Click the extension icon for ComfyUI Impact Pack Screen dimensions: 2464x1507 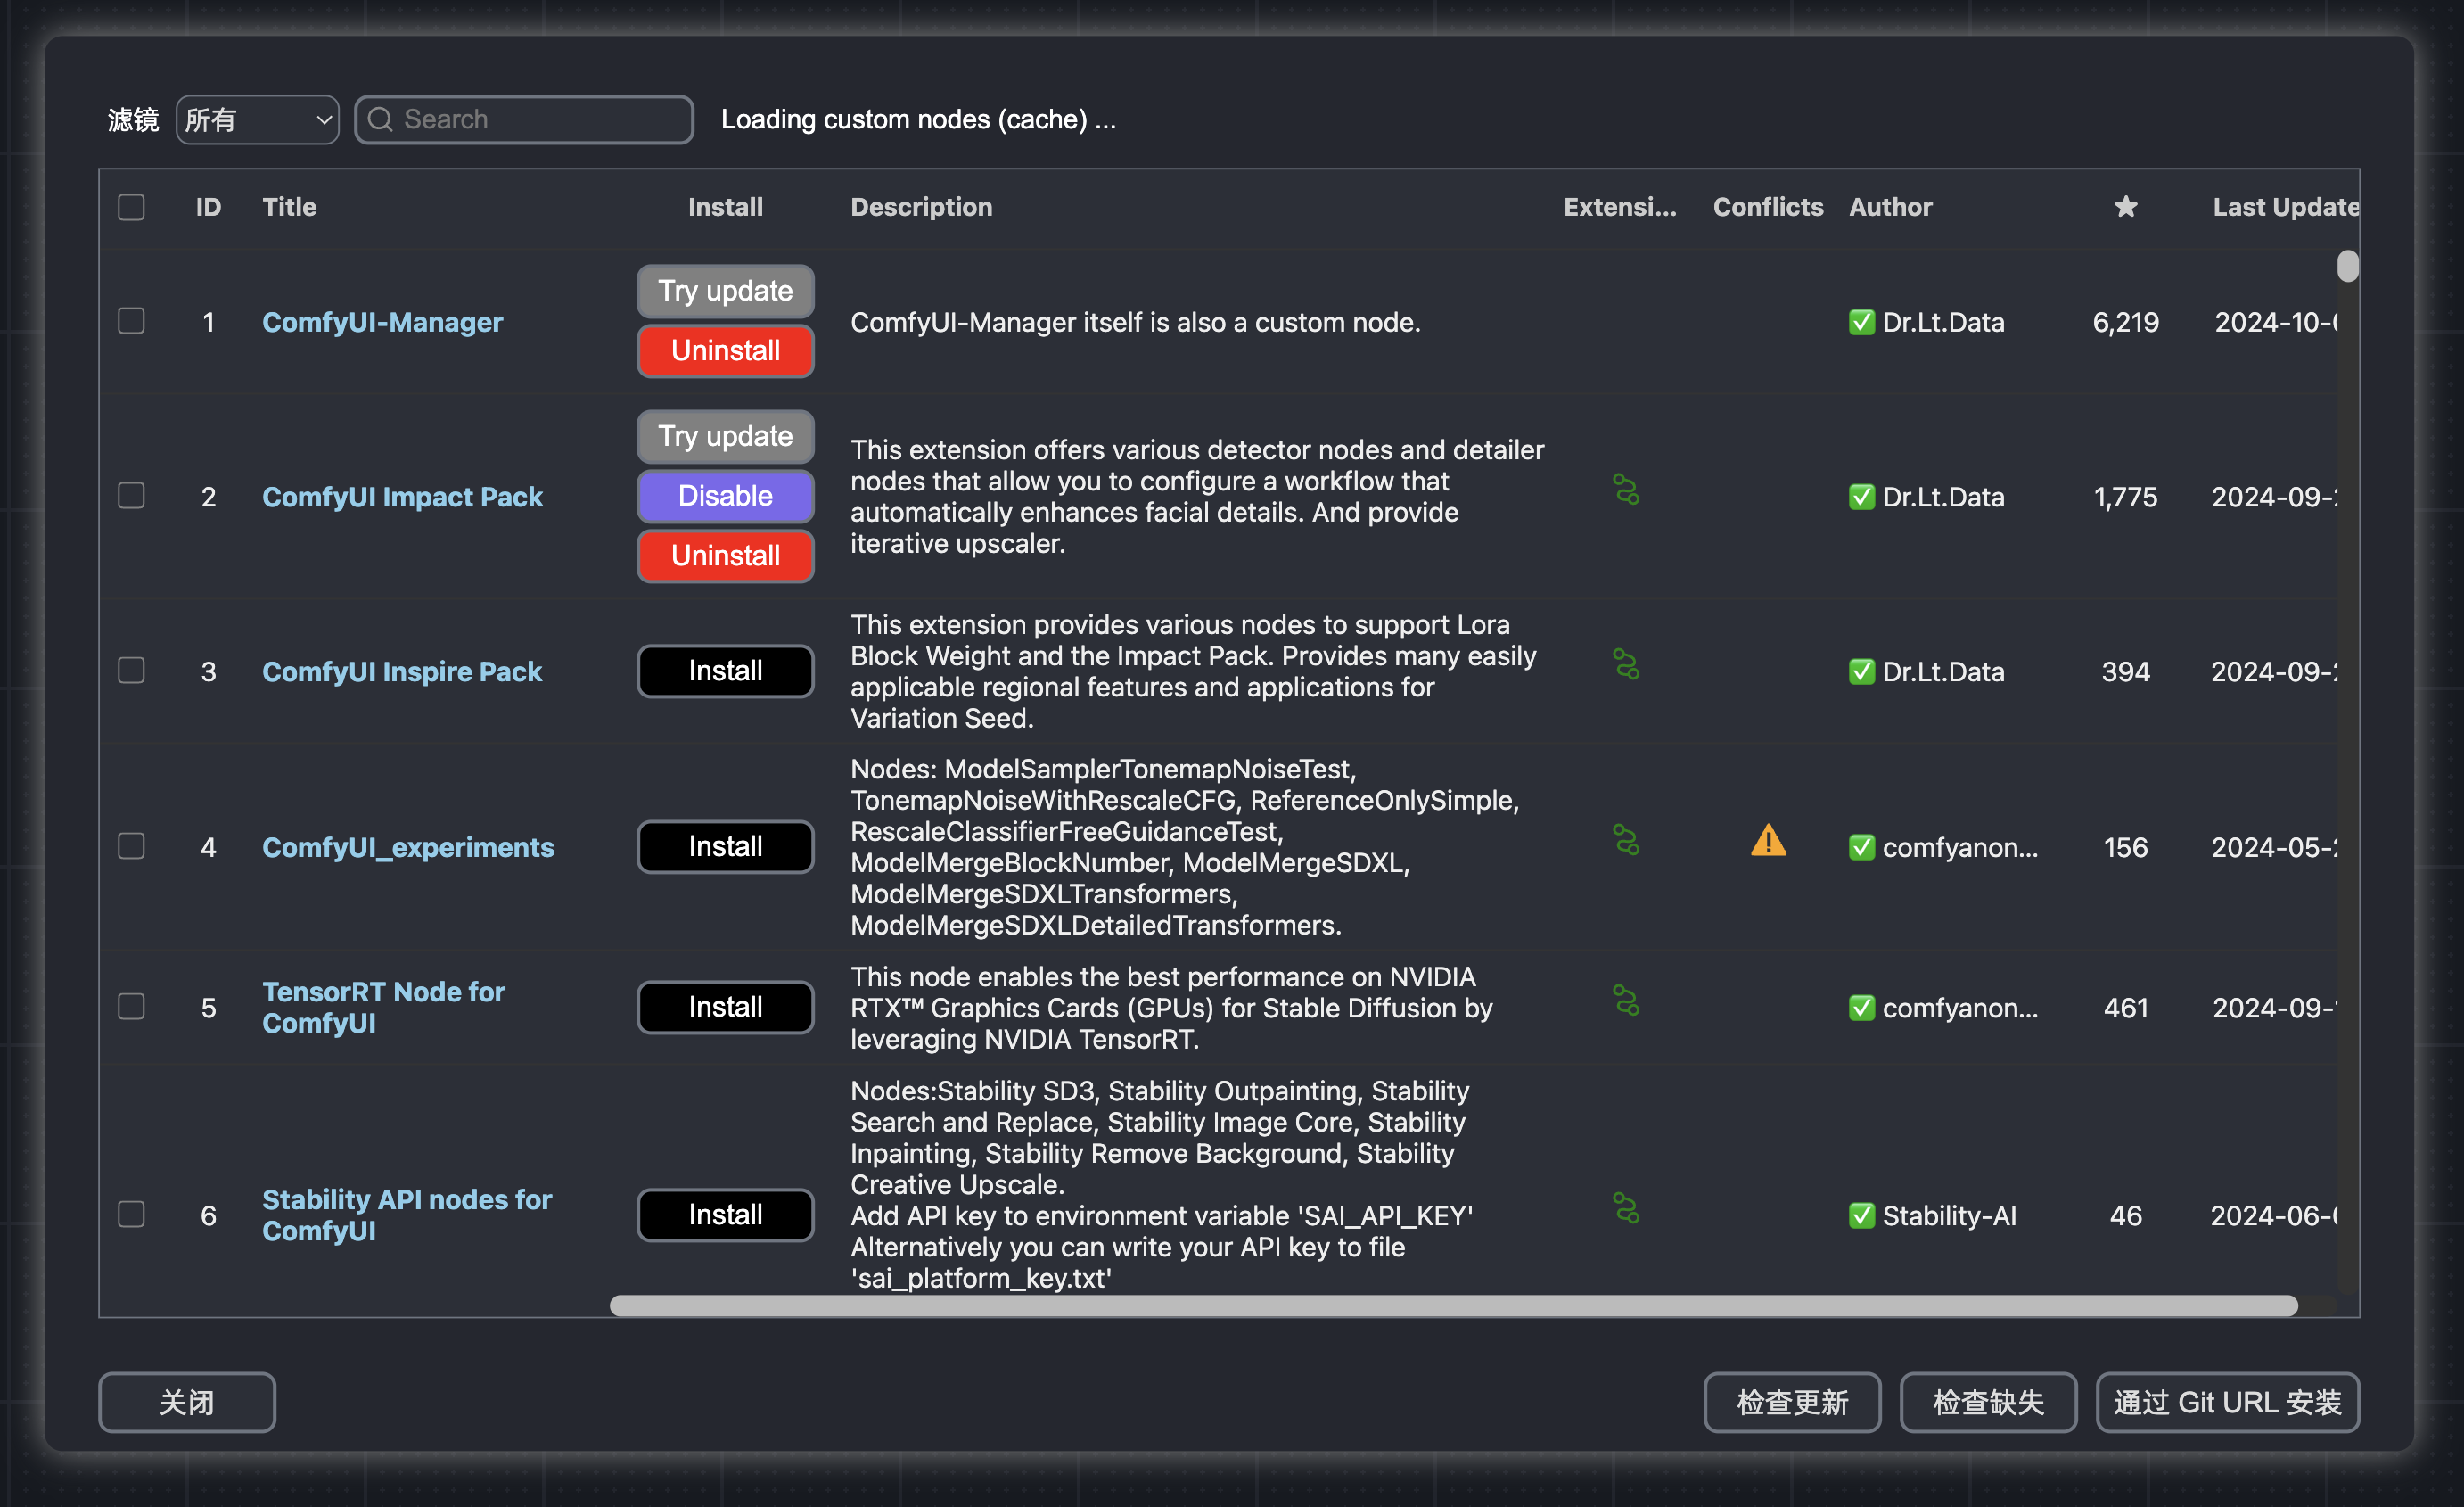click(1625, 490)
